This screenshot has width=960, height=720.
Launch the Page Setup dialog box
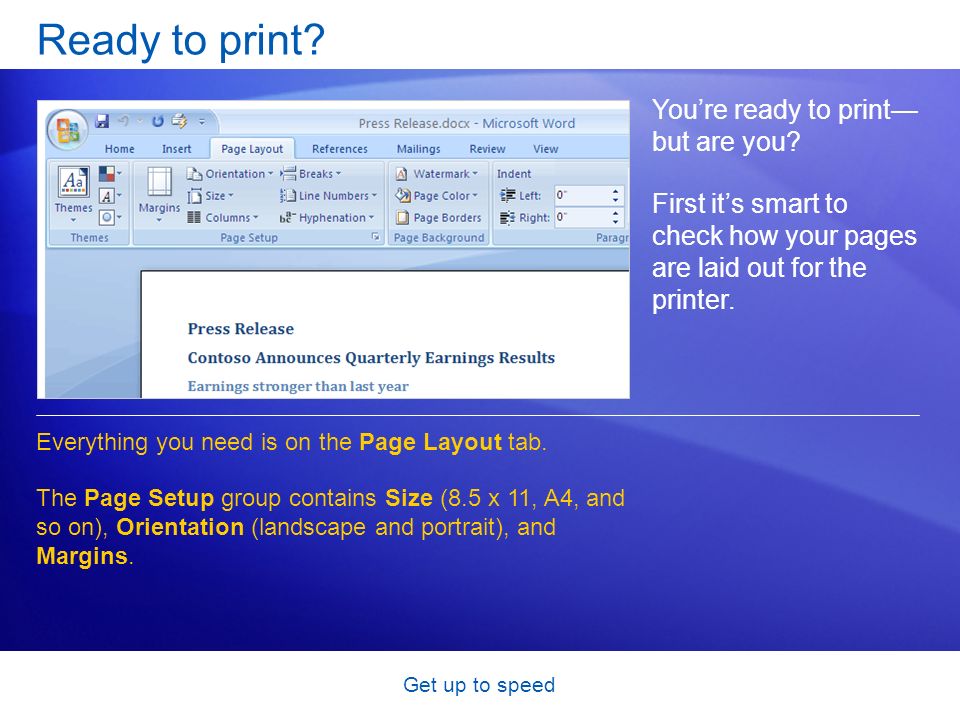coord(375,237)
